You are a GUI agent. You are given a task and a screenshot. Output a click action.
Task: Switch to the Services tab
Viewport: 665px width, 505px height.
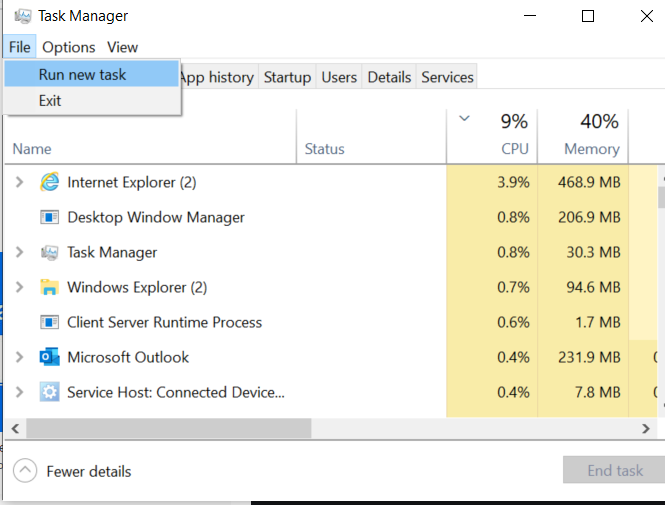click(x=447, y=77)
